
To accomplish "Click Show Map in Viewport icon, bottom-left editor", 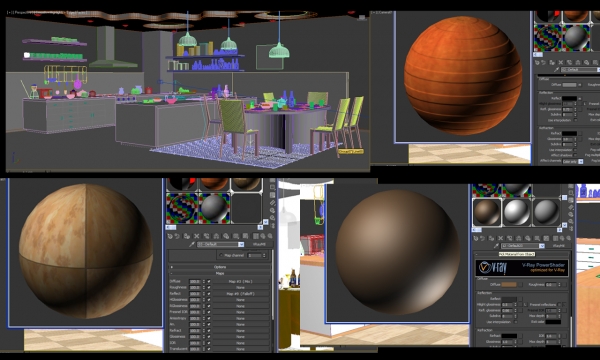I will (246, 236).
